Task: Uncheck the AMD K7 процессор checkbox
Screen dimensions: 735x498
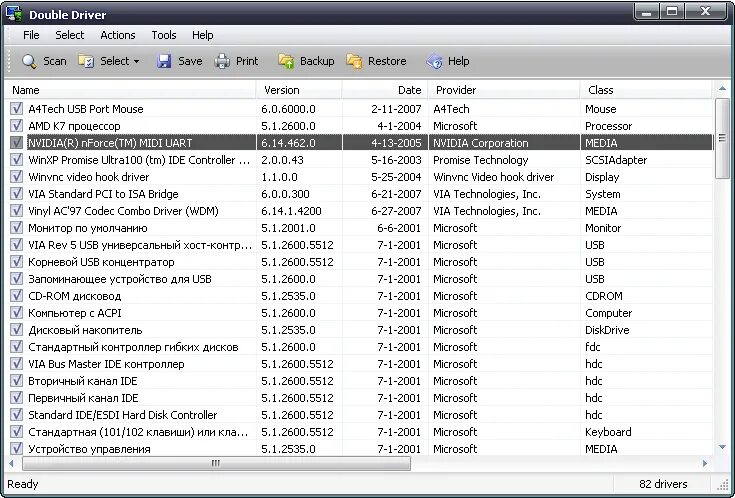Action: click(x=16, y=126)
